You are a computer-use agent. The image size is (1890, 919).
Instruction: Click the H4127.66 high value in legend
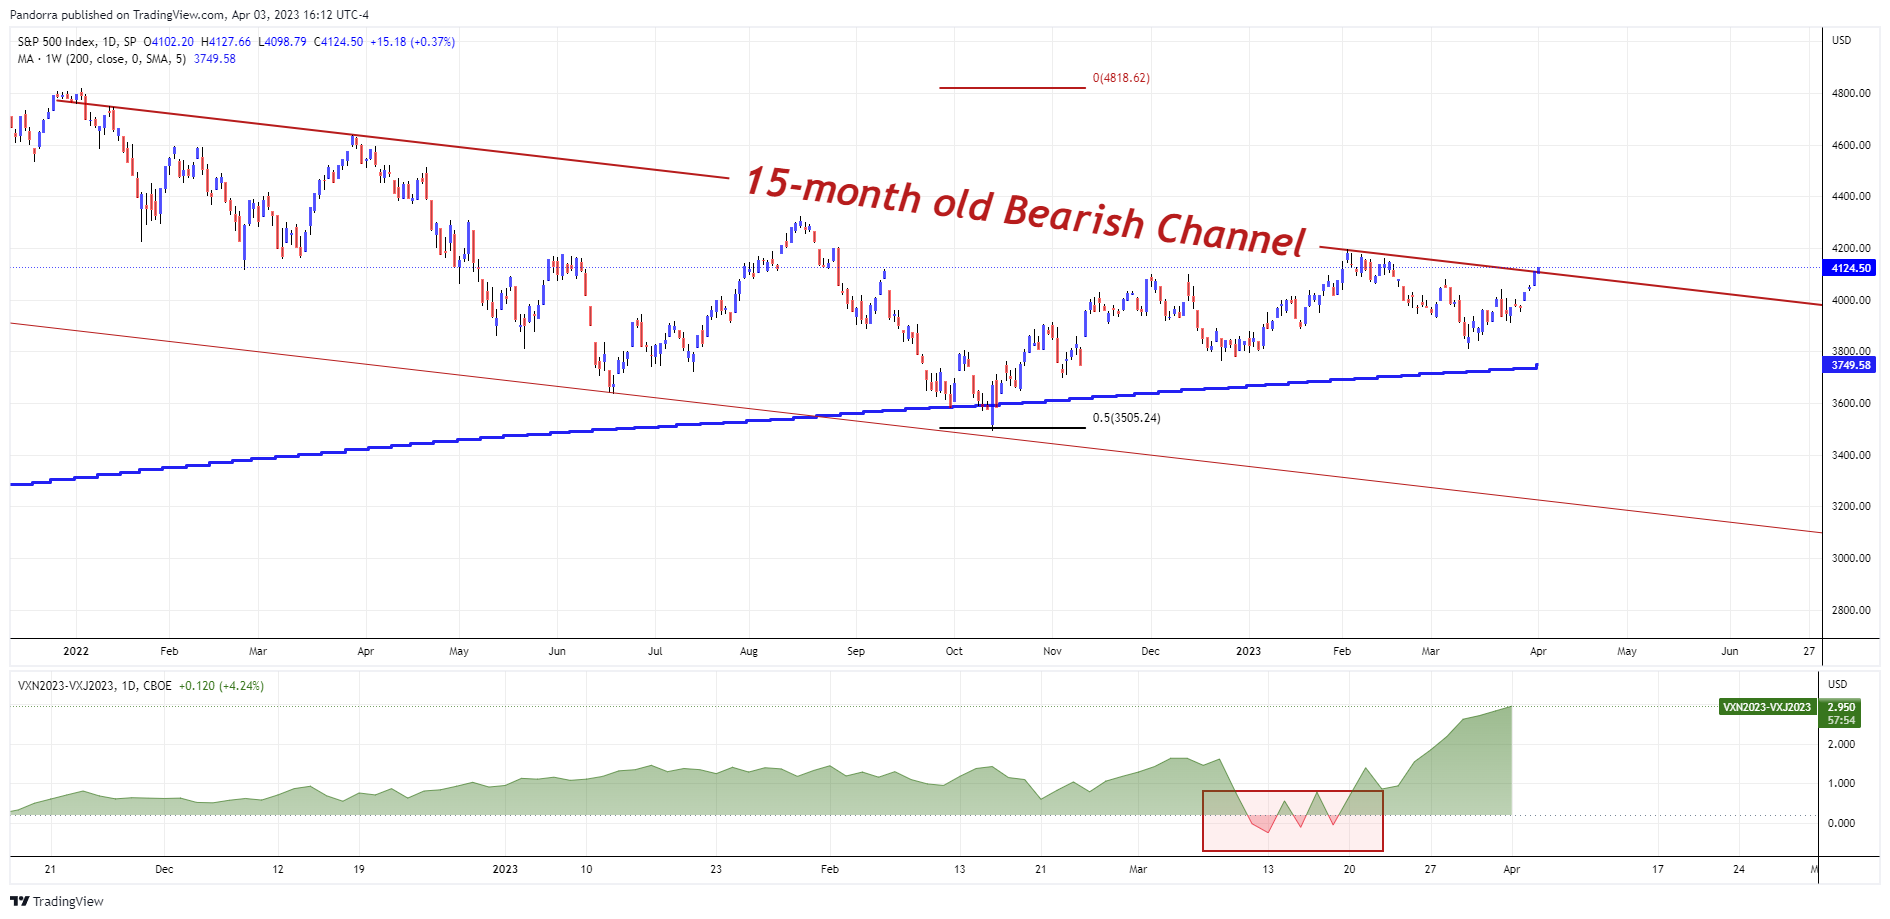coord(226,42)
